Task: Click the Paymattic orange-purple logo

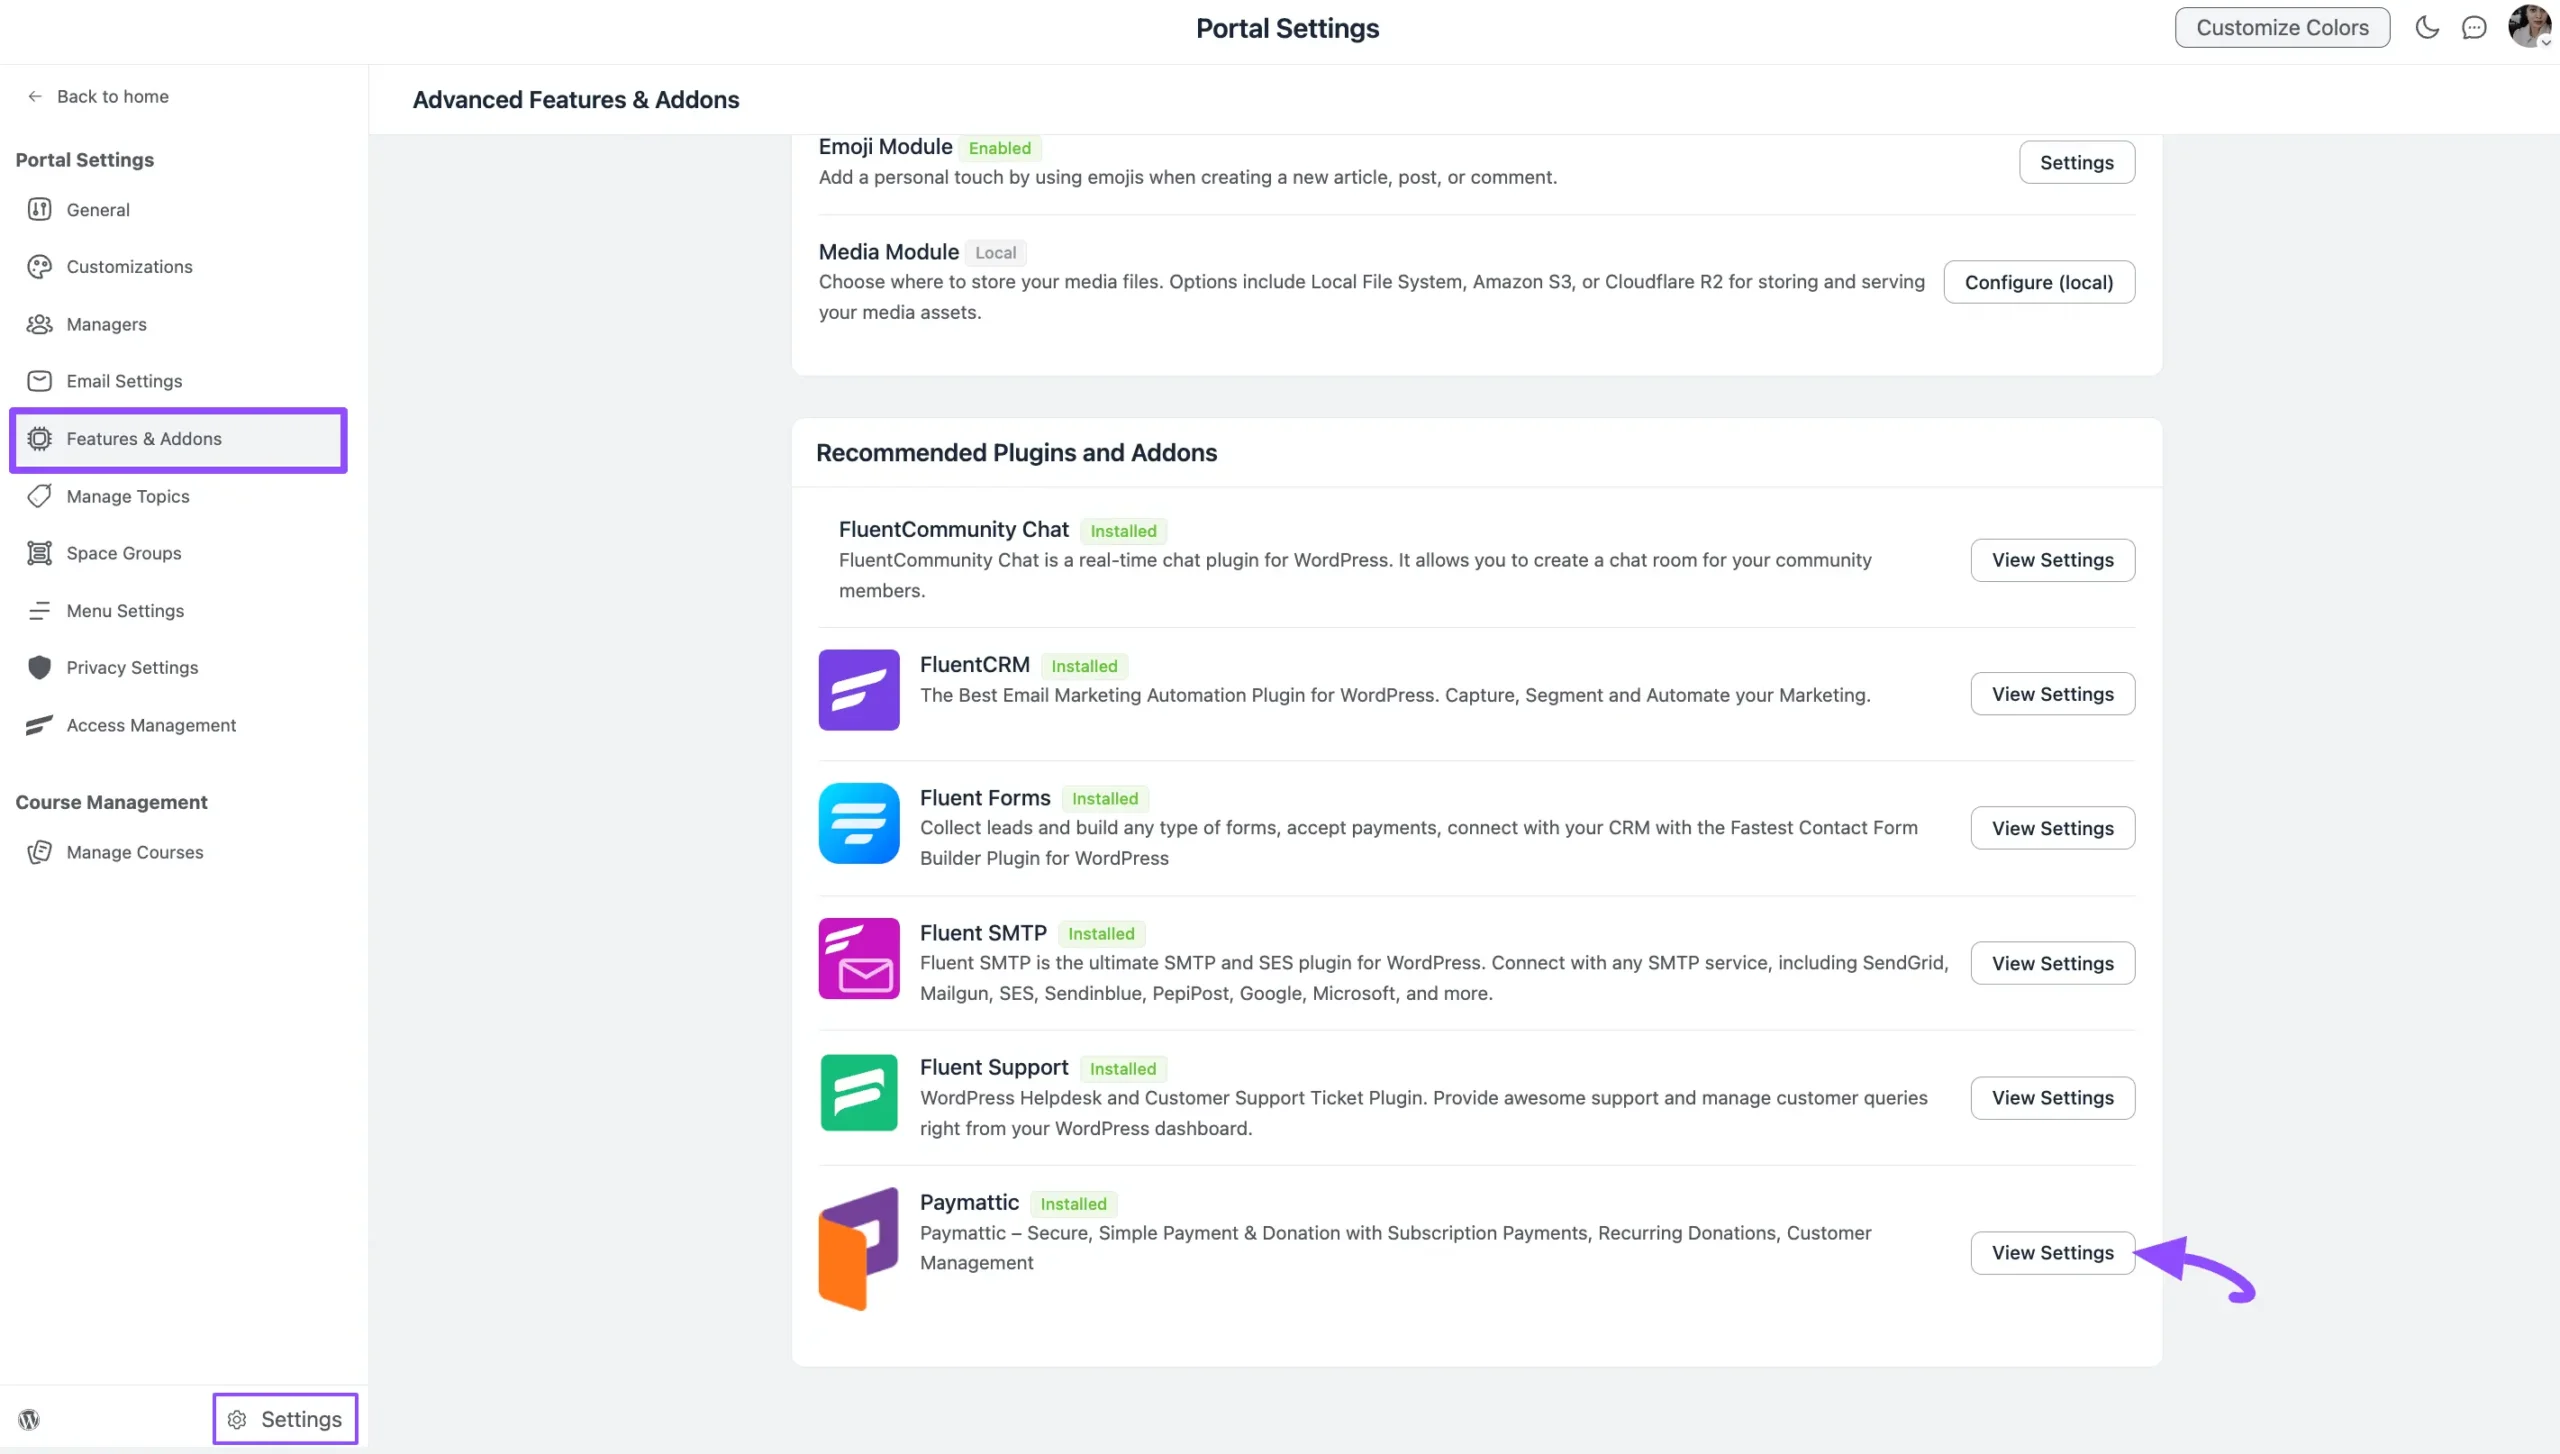Action: coord(859,1248)
